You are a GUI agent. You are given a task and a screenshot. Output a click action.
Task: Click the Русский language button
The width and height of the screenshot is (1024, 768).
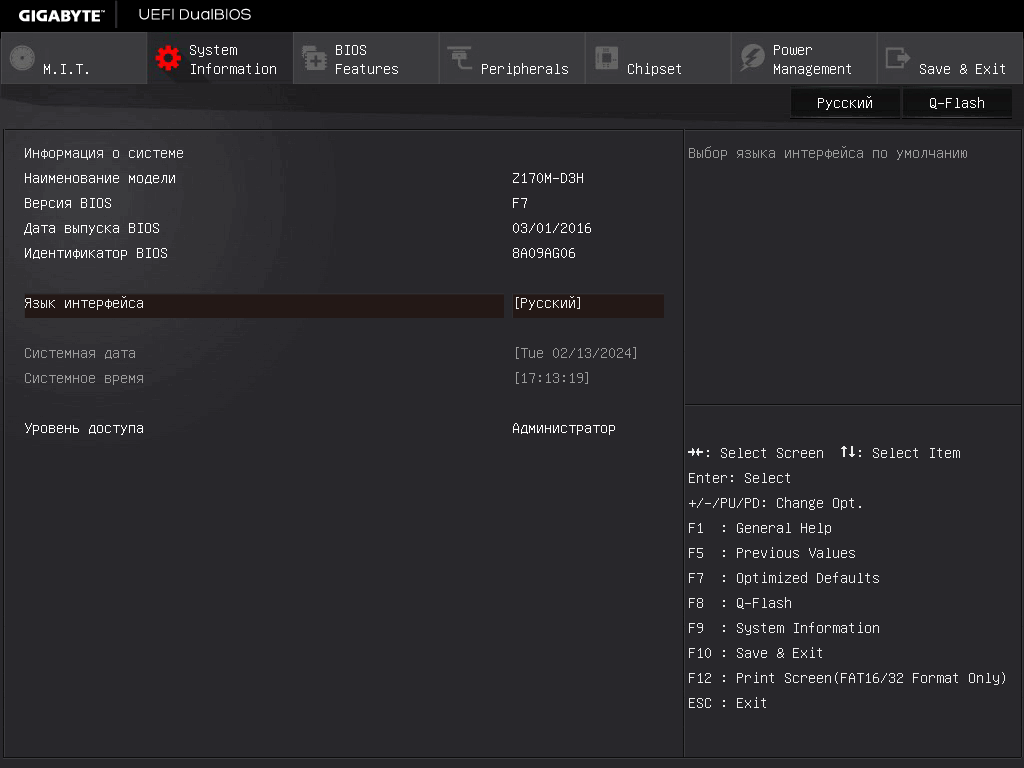pyautogui.click(x=844, y=103)
